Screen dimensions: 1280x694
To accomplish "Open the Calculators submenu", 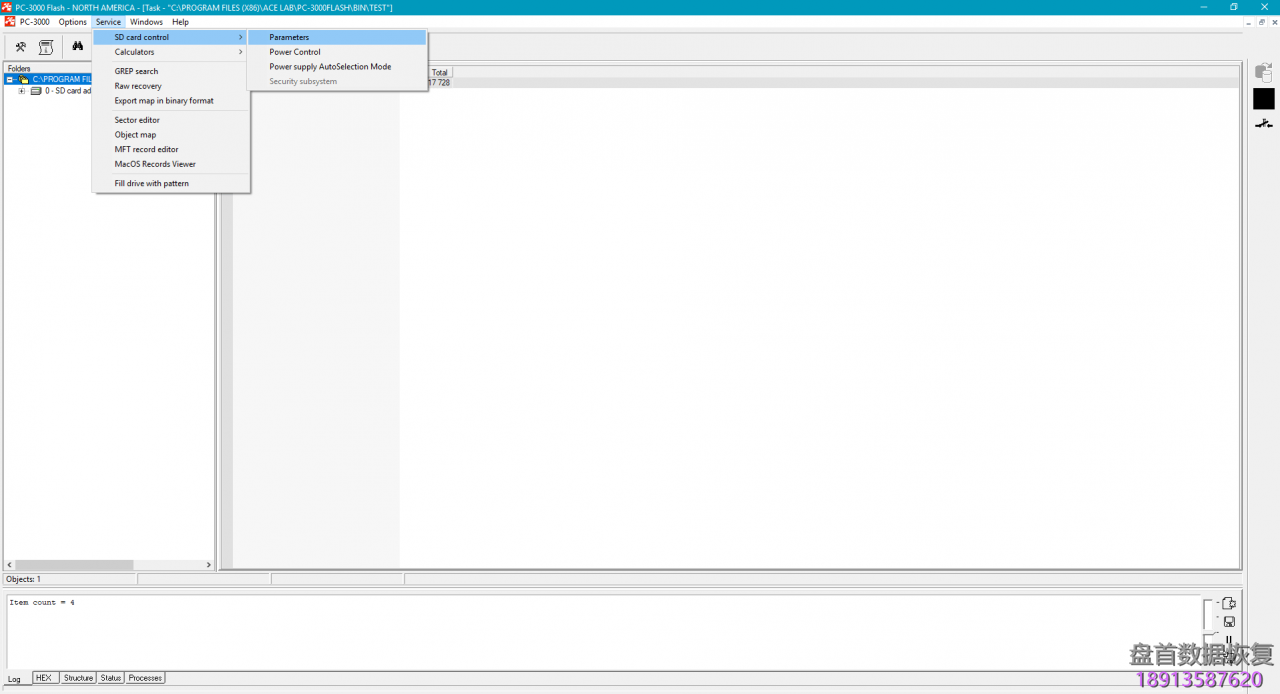I will (134, 52).
